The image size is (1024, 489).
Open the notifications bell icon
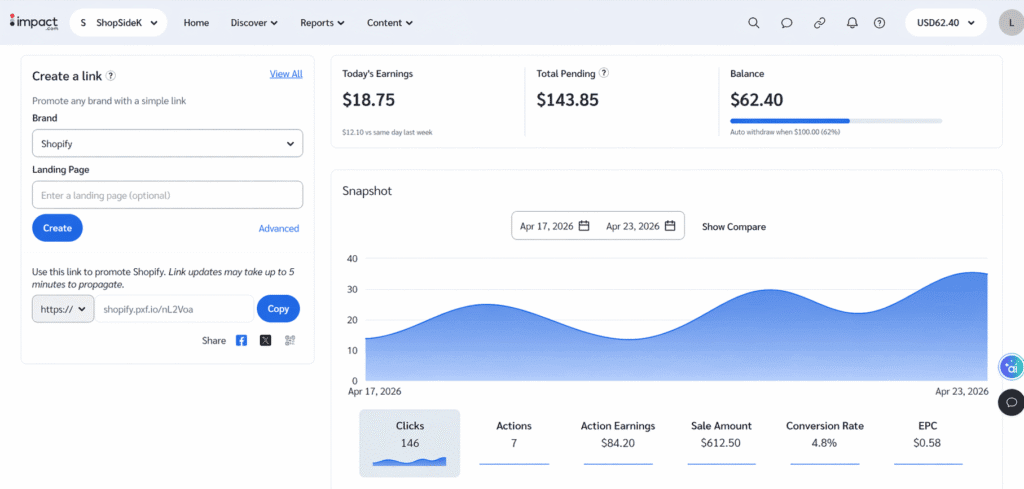point(852,23)
